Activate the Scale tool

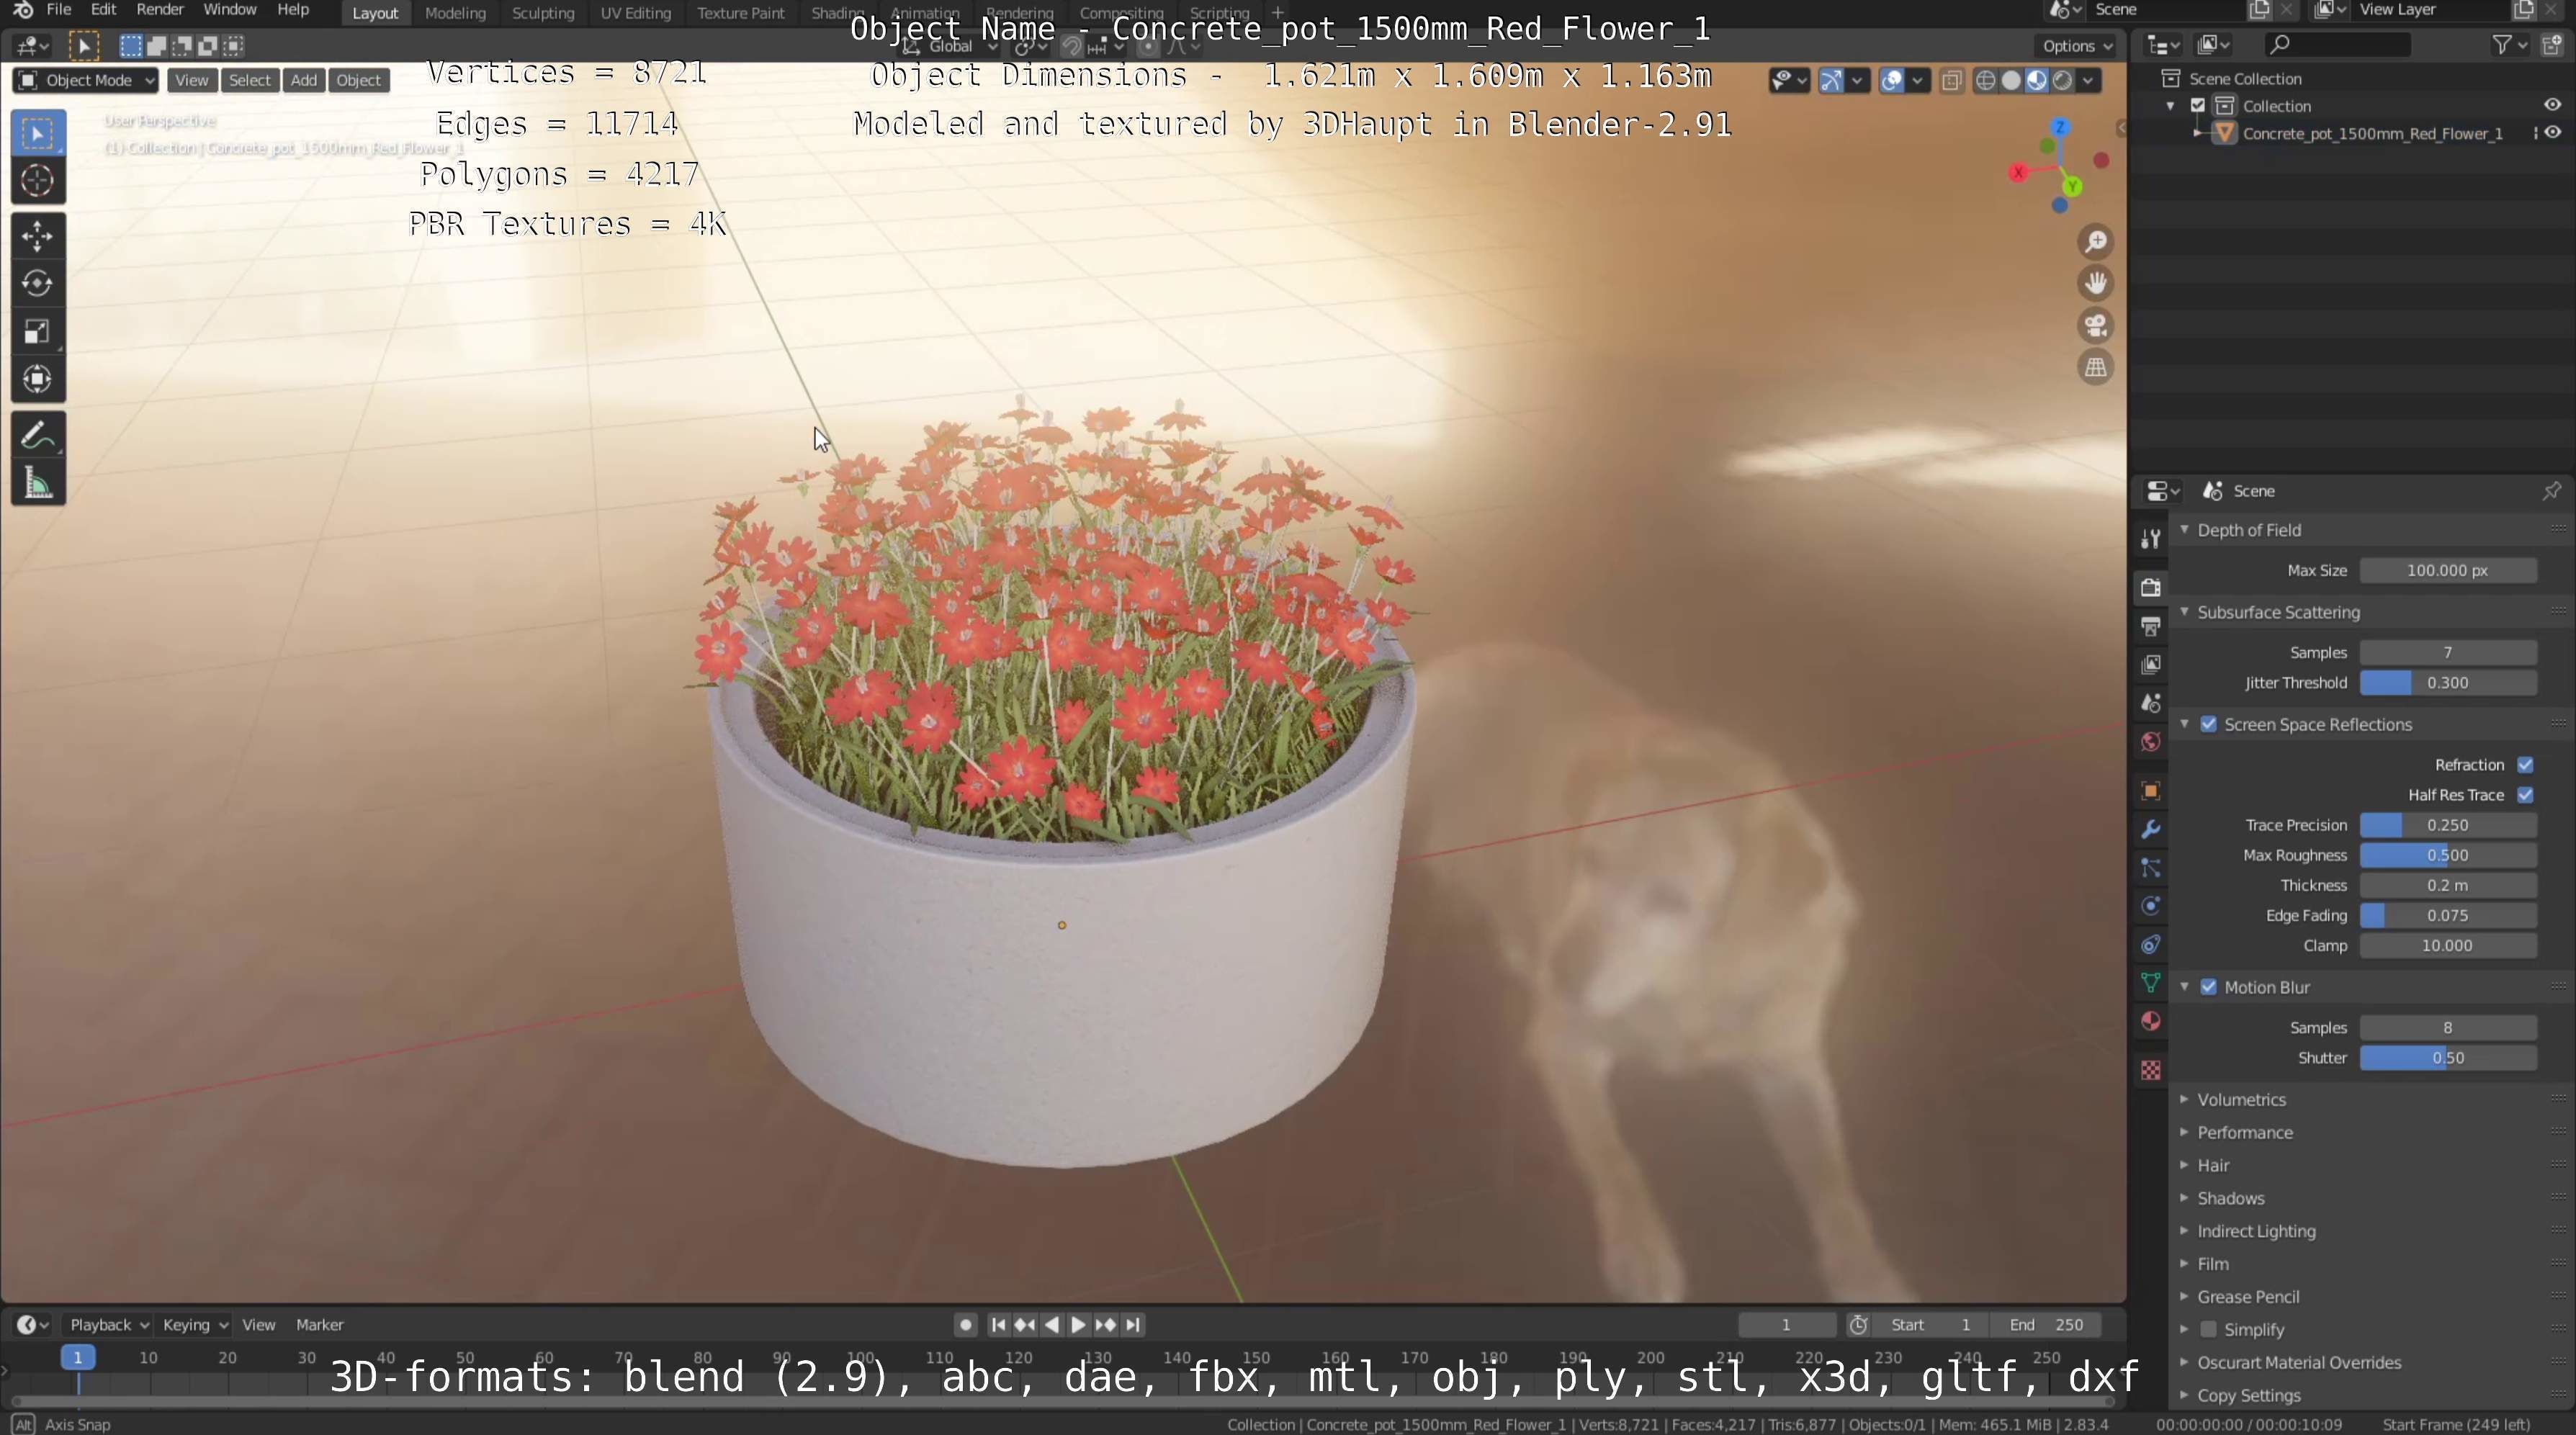pyautogui.click(x=38, y=332)
